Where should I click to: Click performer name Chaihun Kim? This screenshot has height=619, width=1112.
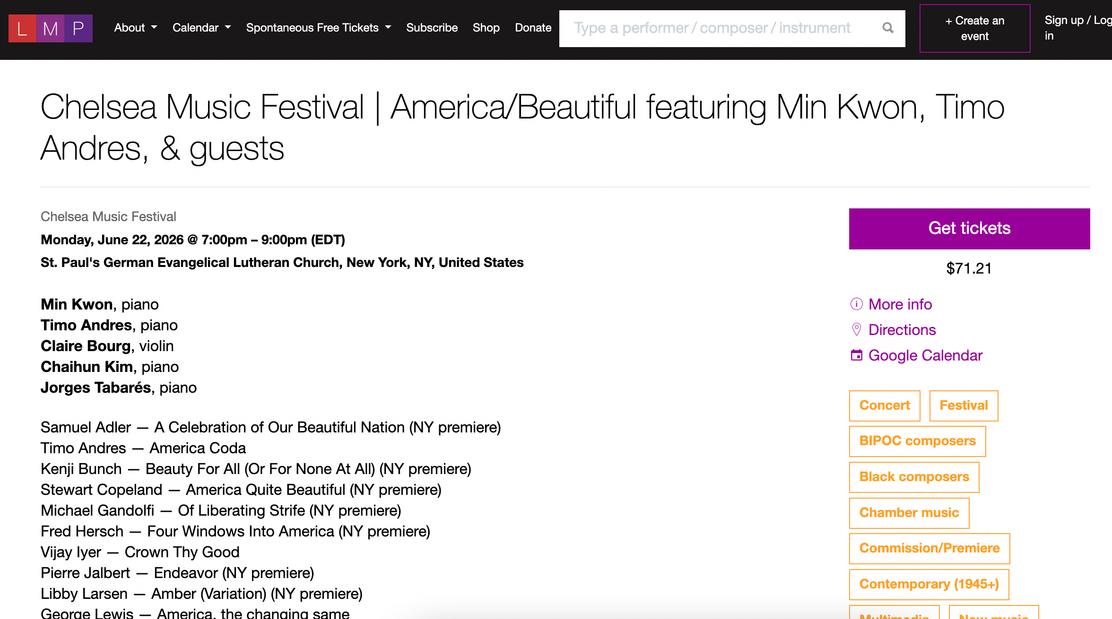click(x=87, y=367)
